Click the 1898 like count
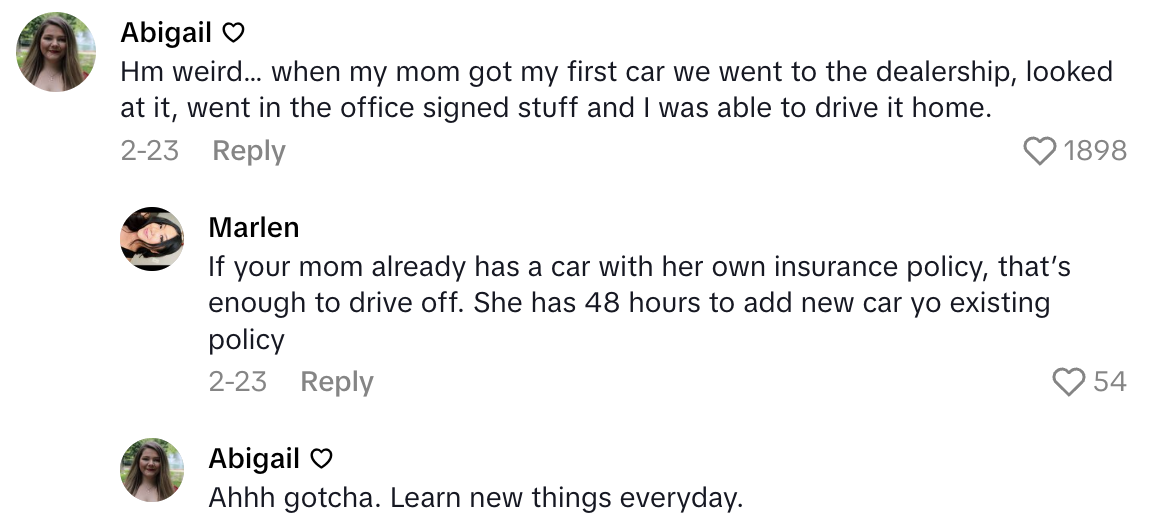 point(1095,151)
